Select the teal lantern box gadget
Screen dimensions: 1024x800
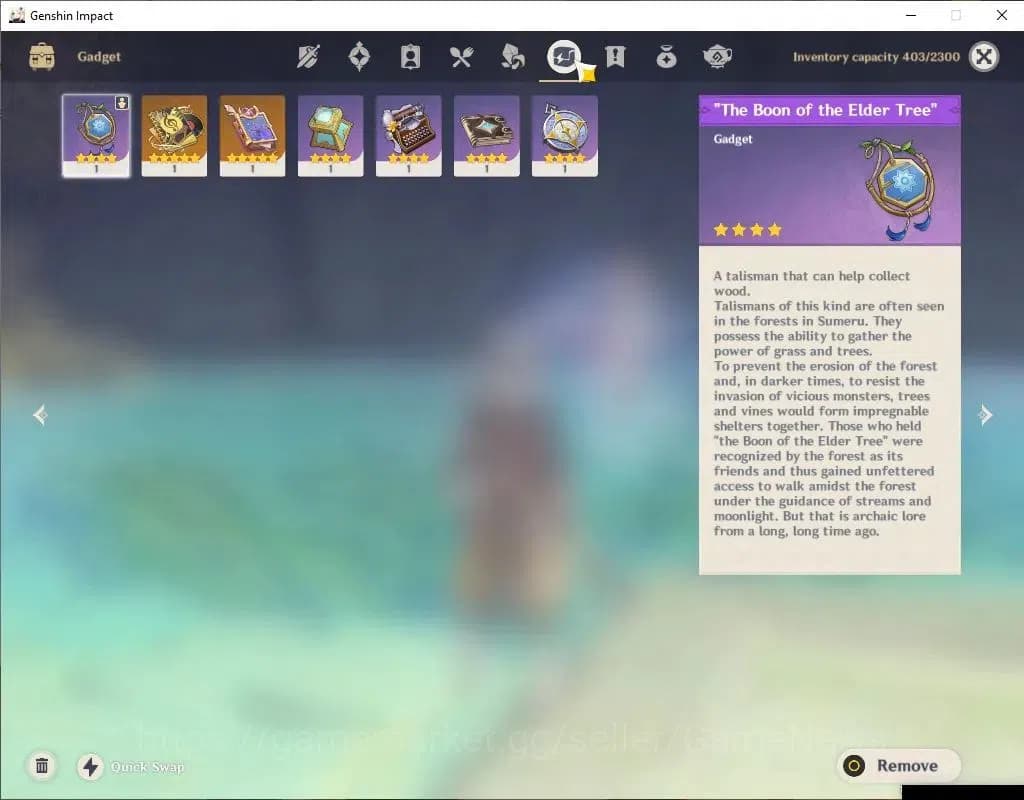[x=330, y=136]
